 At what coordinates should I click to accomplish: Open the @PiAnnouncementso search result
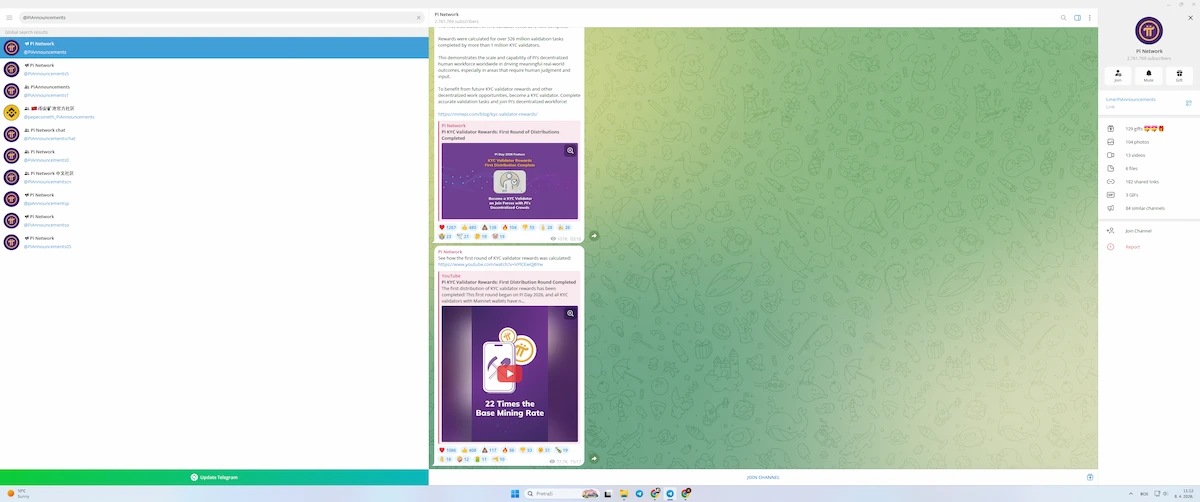tap(214, 220)
